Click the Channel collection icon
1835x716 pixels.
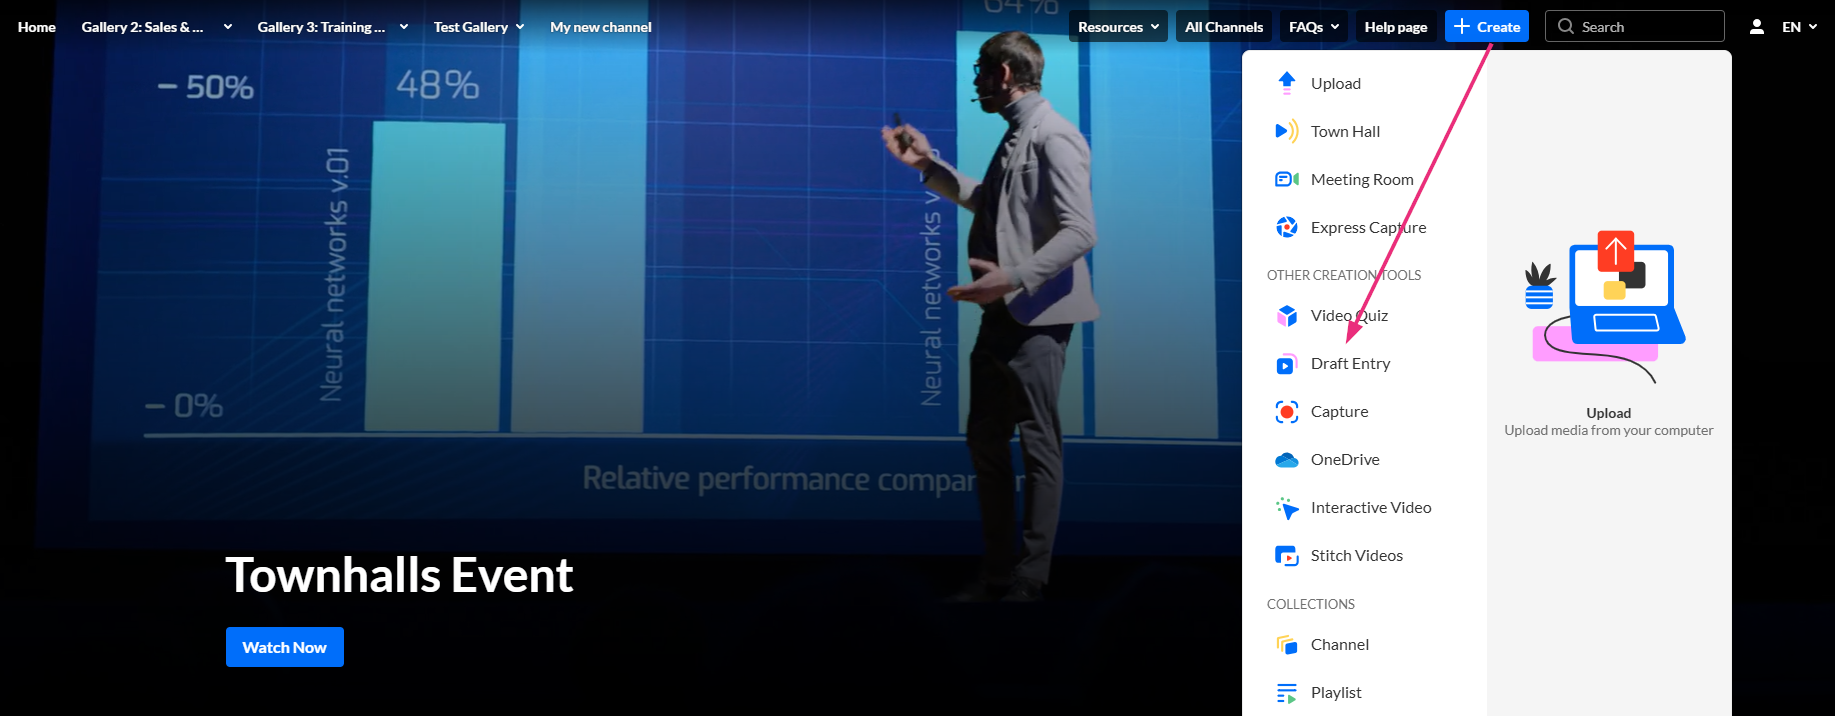tap(1286, 645)
